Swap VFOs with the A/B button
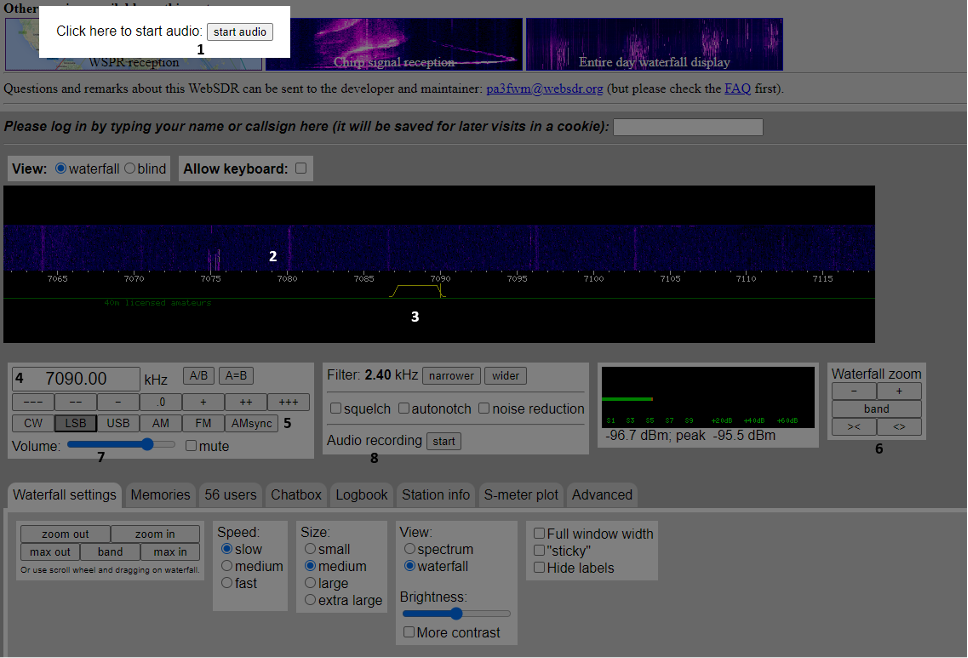 tap(199, 376)
